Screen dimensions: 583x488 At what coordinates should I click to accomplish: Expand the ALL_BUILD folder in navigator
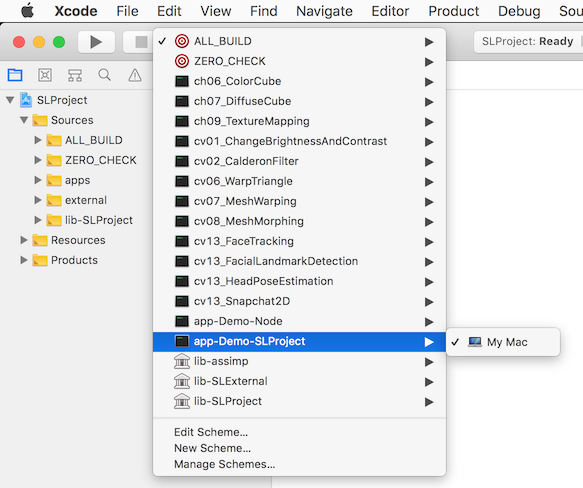point(38,140)
